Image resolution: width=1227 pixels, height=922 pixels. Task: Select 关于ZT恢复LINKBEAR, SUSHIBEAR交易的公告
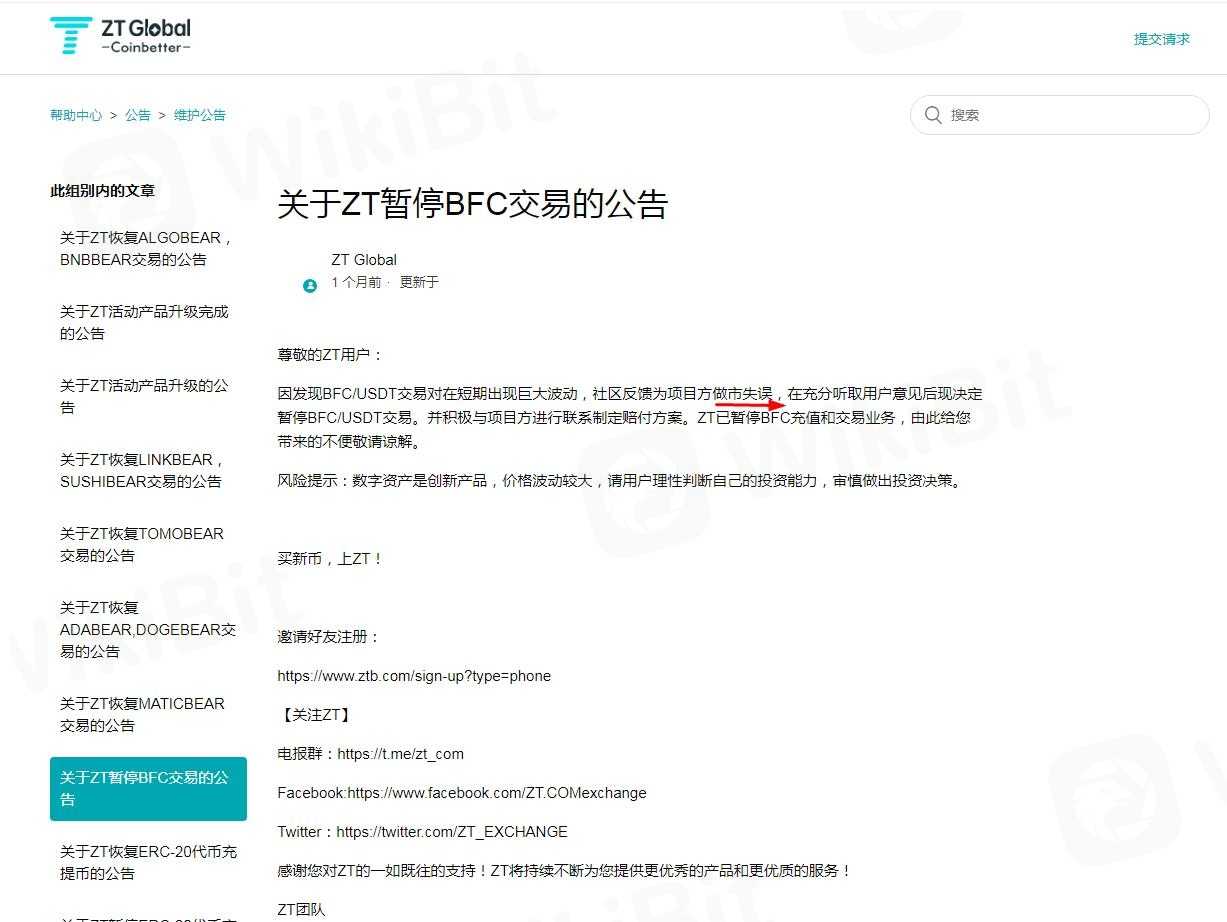pyautogui.click(x=143, y=470)
